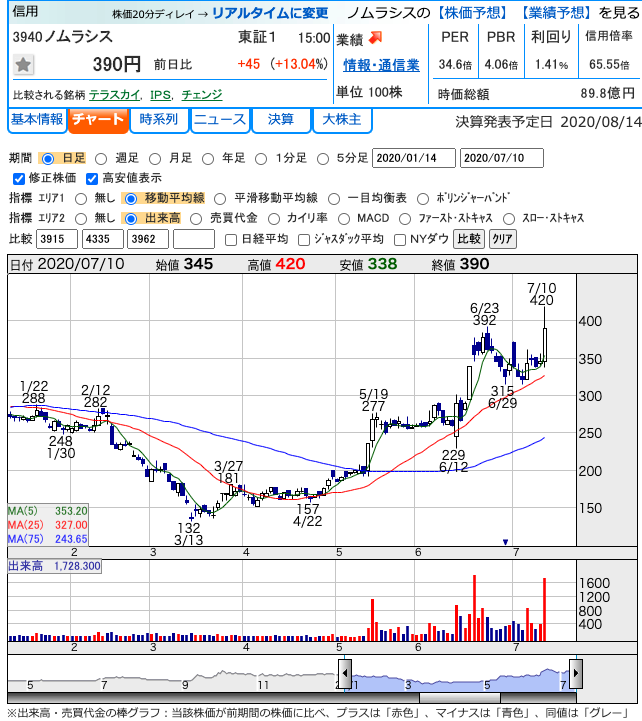
Task: Click left handle of chart range slider
Action: [345, 673]
